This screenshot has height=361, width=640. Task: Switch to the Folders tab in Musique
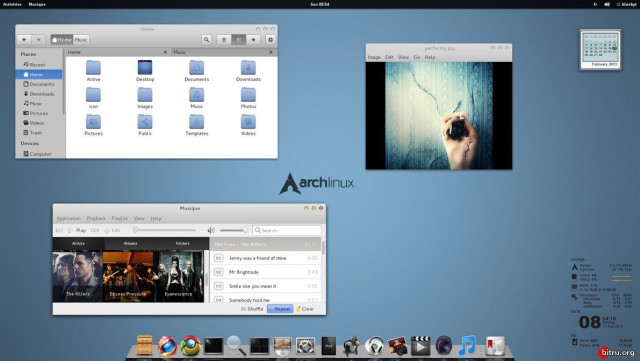click(x=182, y=243)
